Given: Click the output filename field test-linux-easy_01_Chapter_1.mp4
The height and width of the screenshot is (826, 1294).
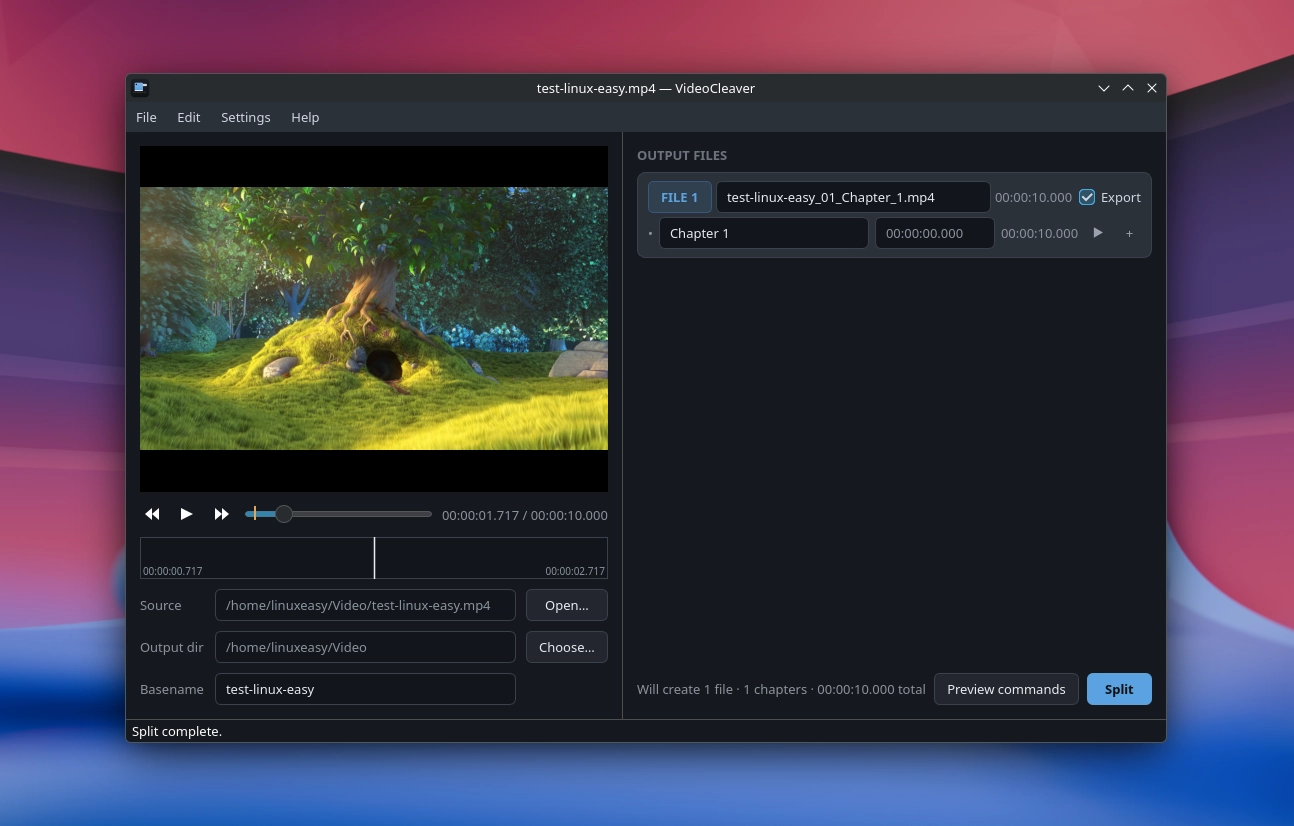Looking at the screenshot, I should (x=853, y=197).
